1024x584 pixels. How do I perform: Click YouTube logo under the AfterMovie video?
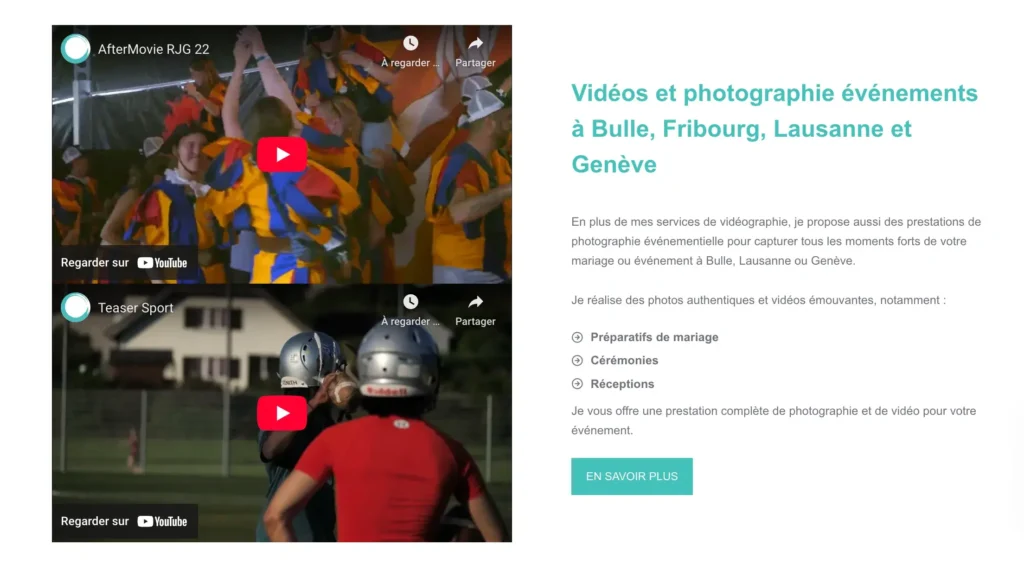(x=163, y=263)
